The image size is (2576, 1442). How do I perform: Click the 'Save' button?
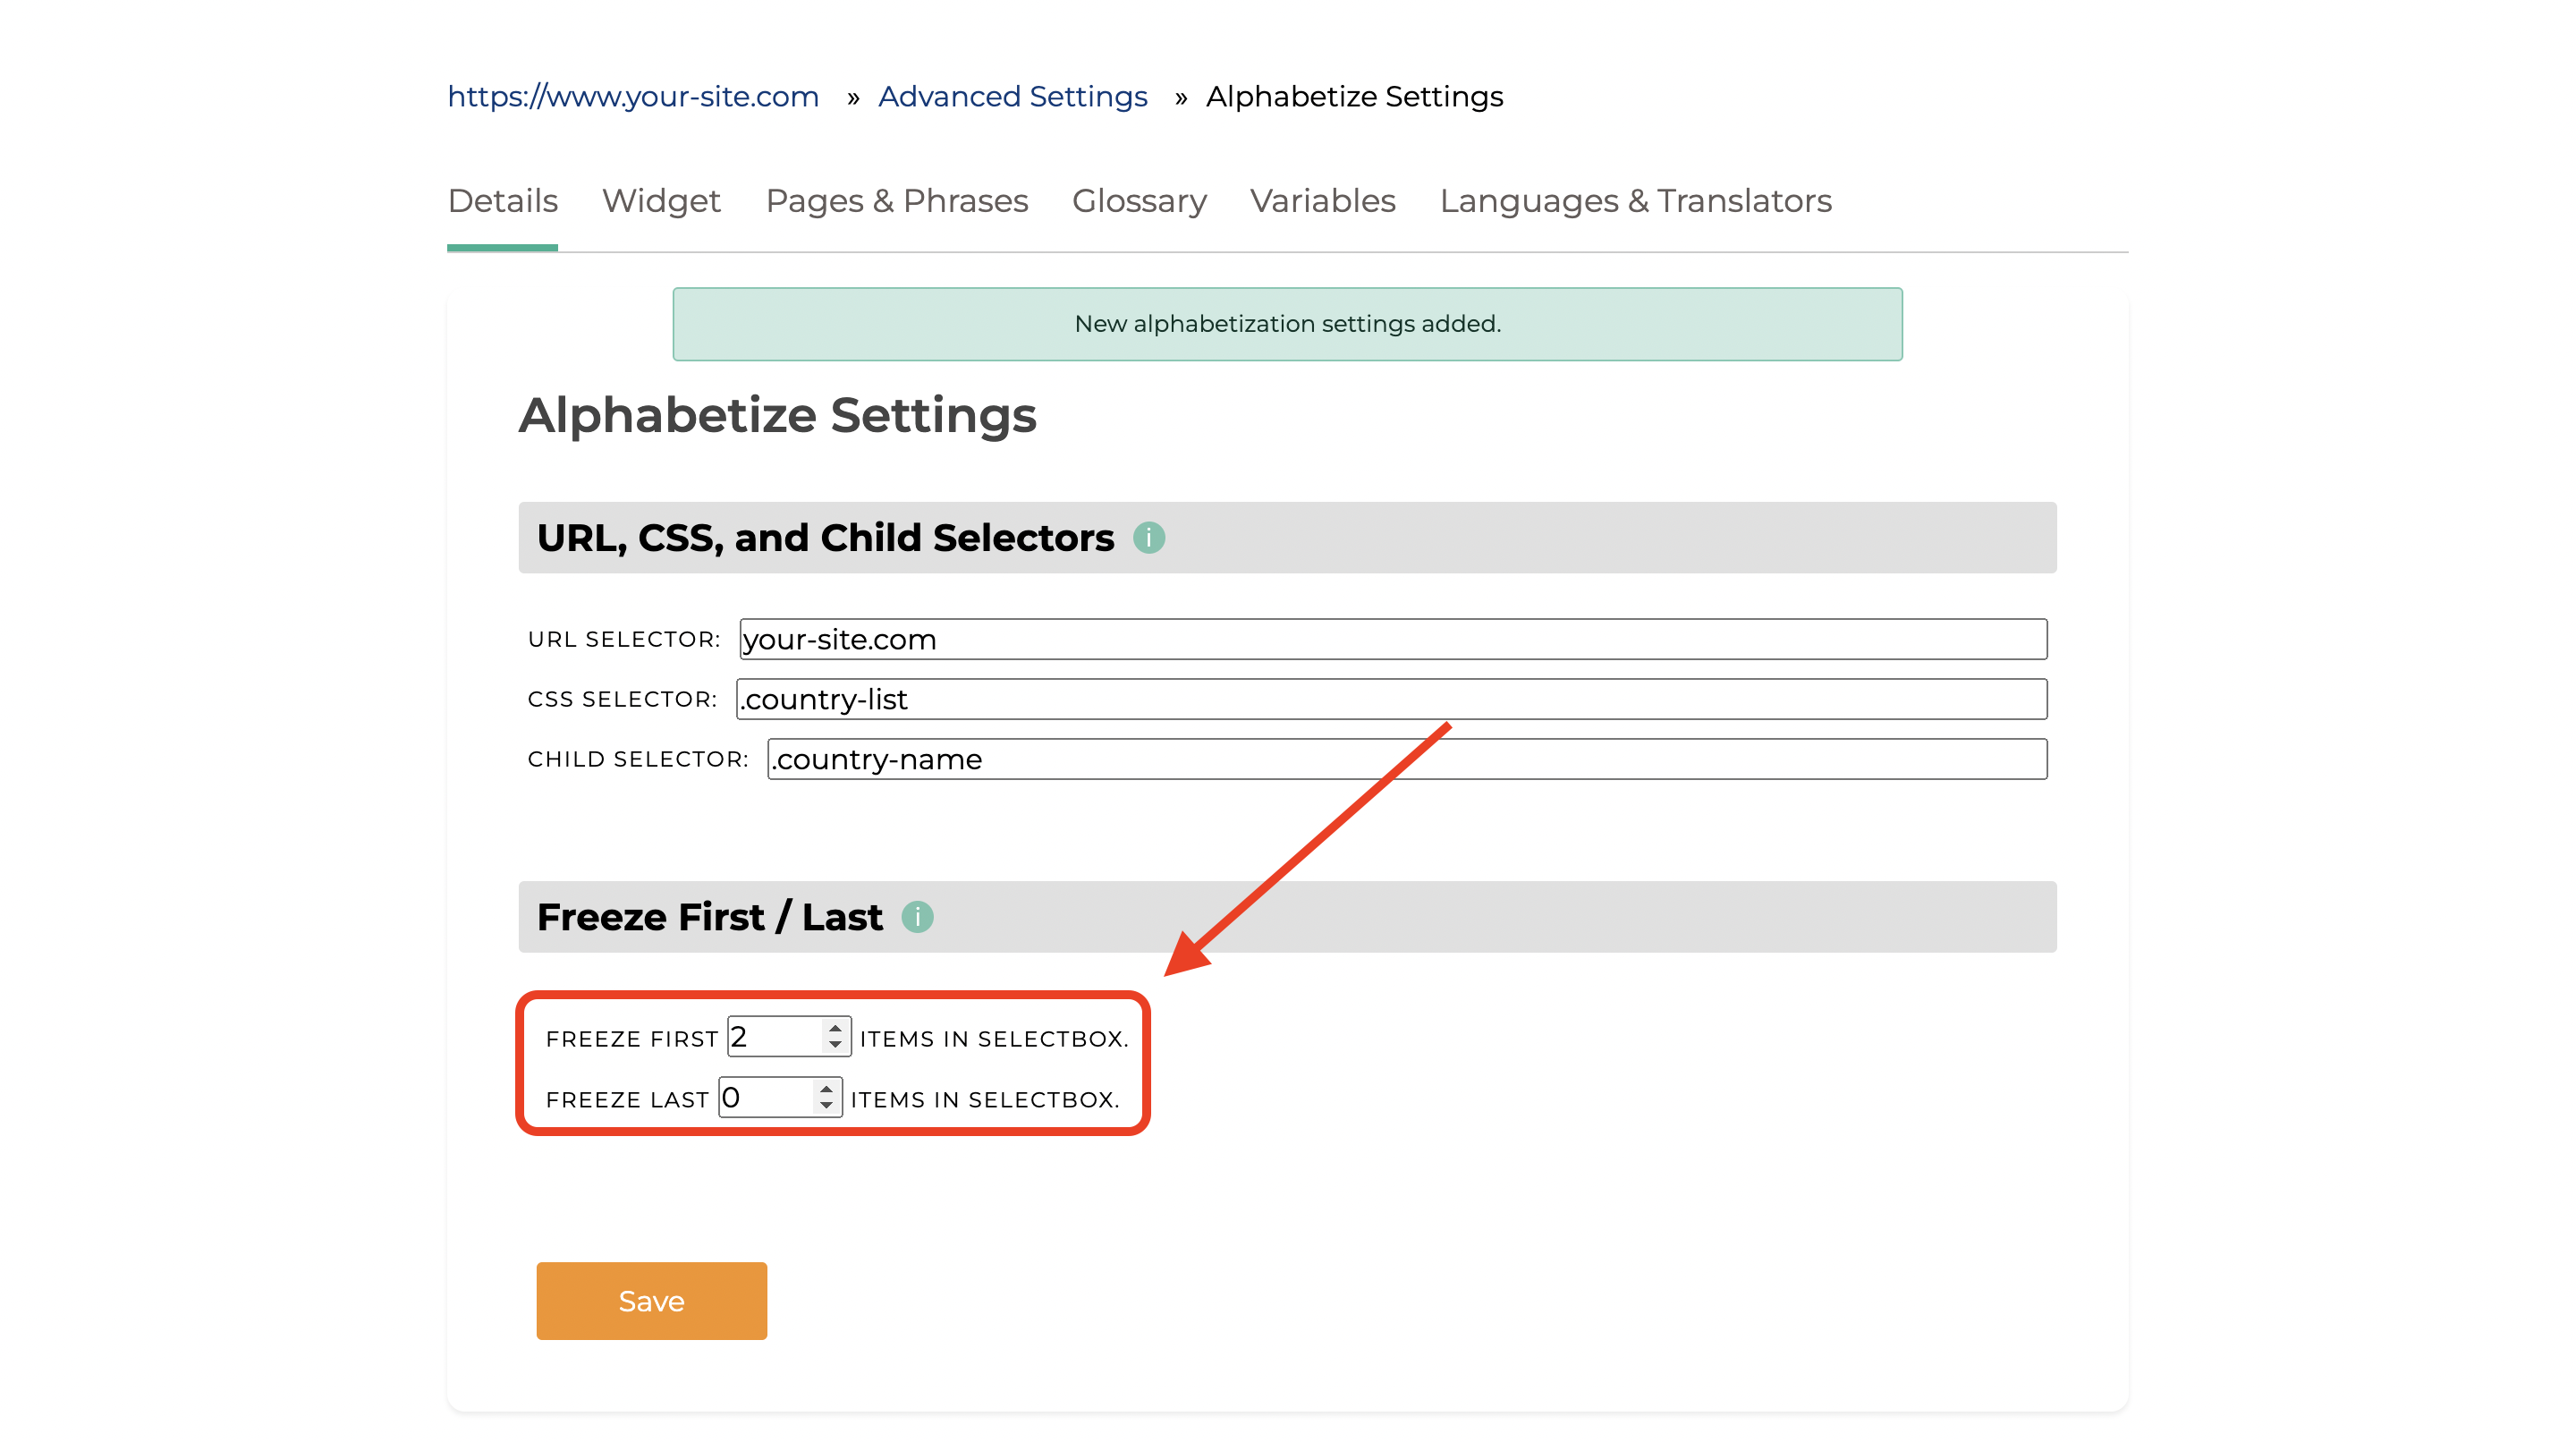coord(651,1301)
